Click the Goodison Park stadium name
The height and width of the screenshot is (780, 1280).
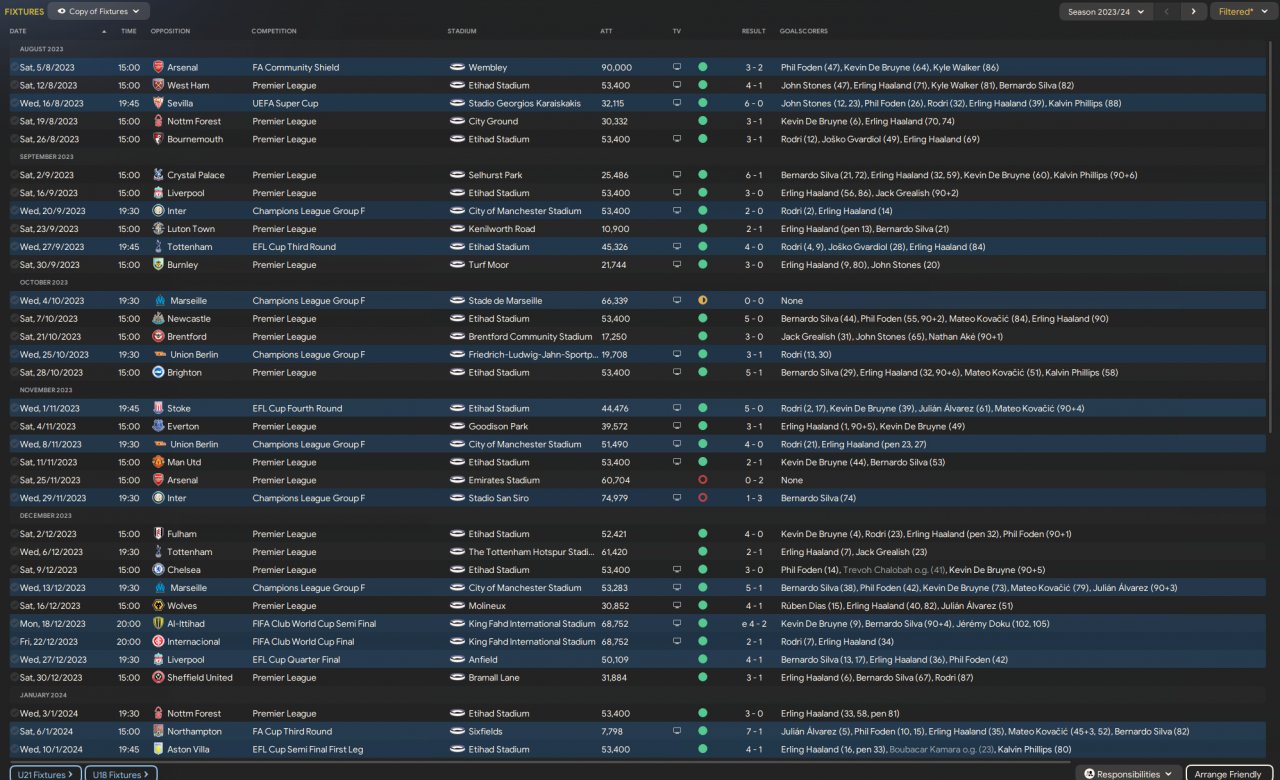(498, 426)
